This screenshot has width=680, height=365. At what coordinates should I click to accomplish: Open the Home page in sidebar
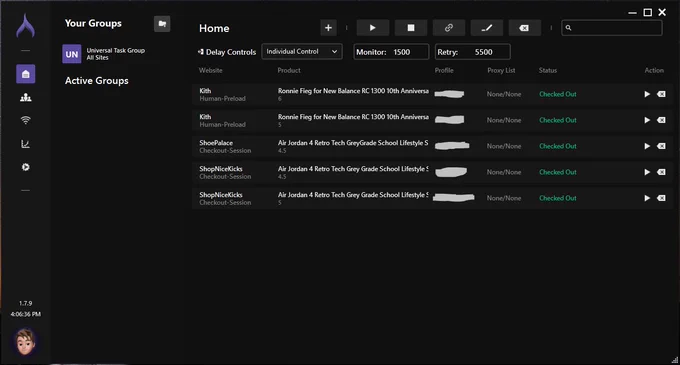click(26, 74)
